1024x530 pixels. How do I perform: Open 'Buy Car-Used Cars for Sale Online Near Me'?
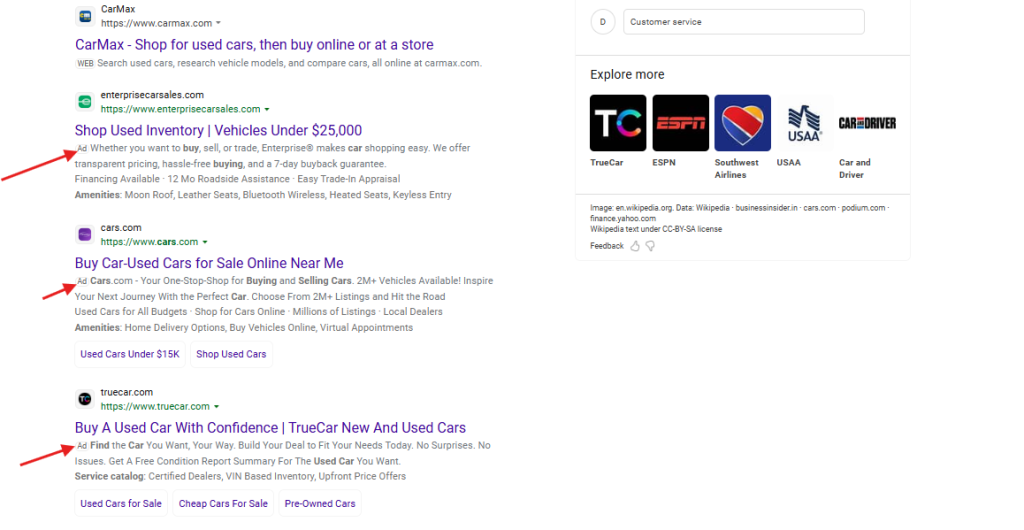coord(209,263)
